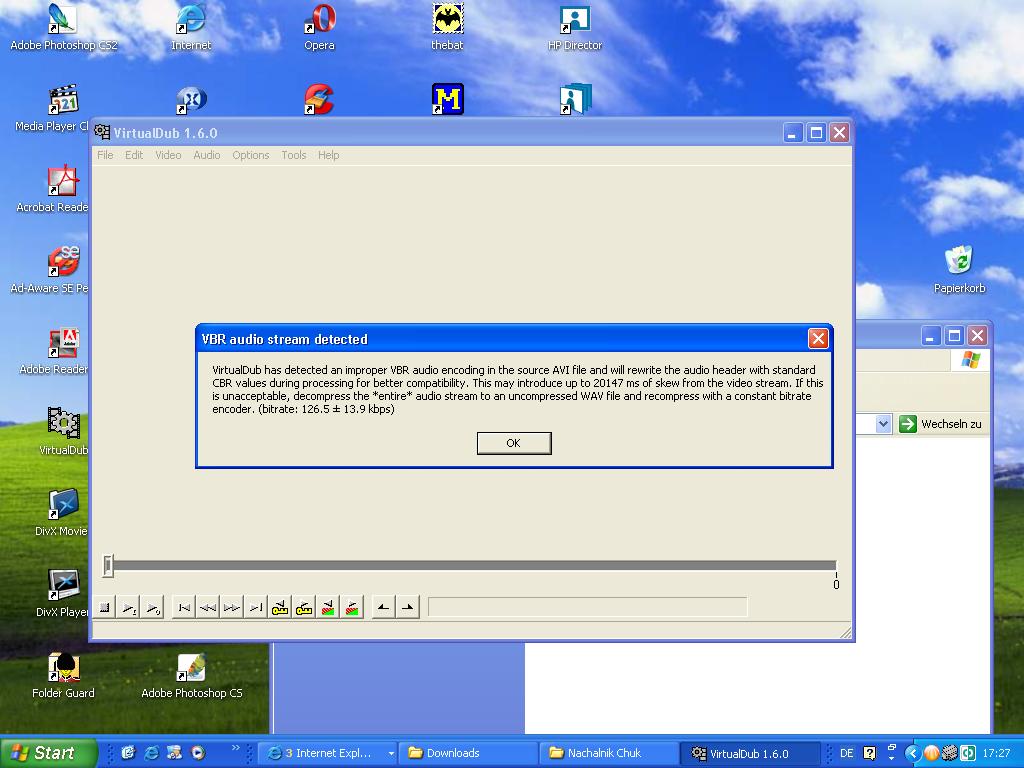Next scene change green-red icon
The height and width of the screenshot is (768, 1024).
coord(352,607)
